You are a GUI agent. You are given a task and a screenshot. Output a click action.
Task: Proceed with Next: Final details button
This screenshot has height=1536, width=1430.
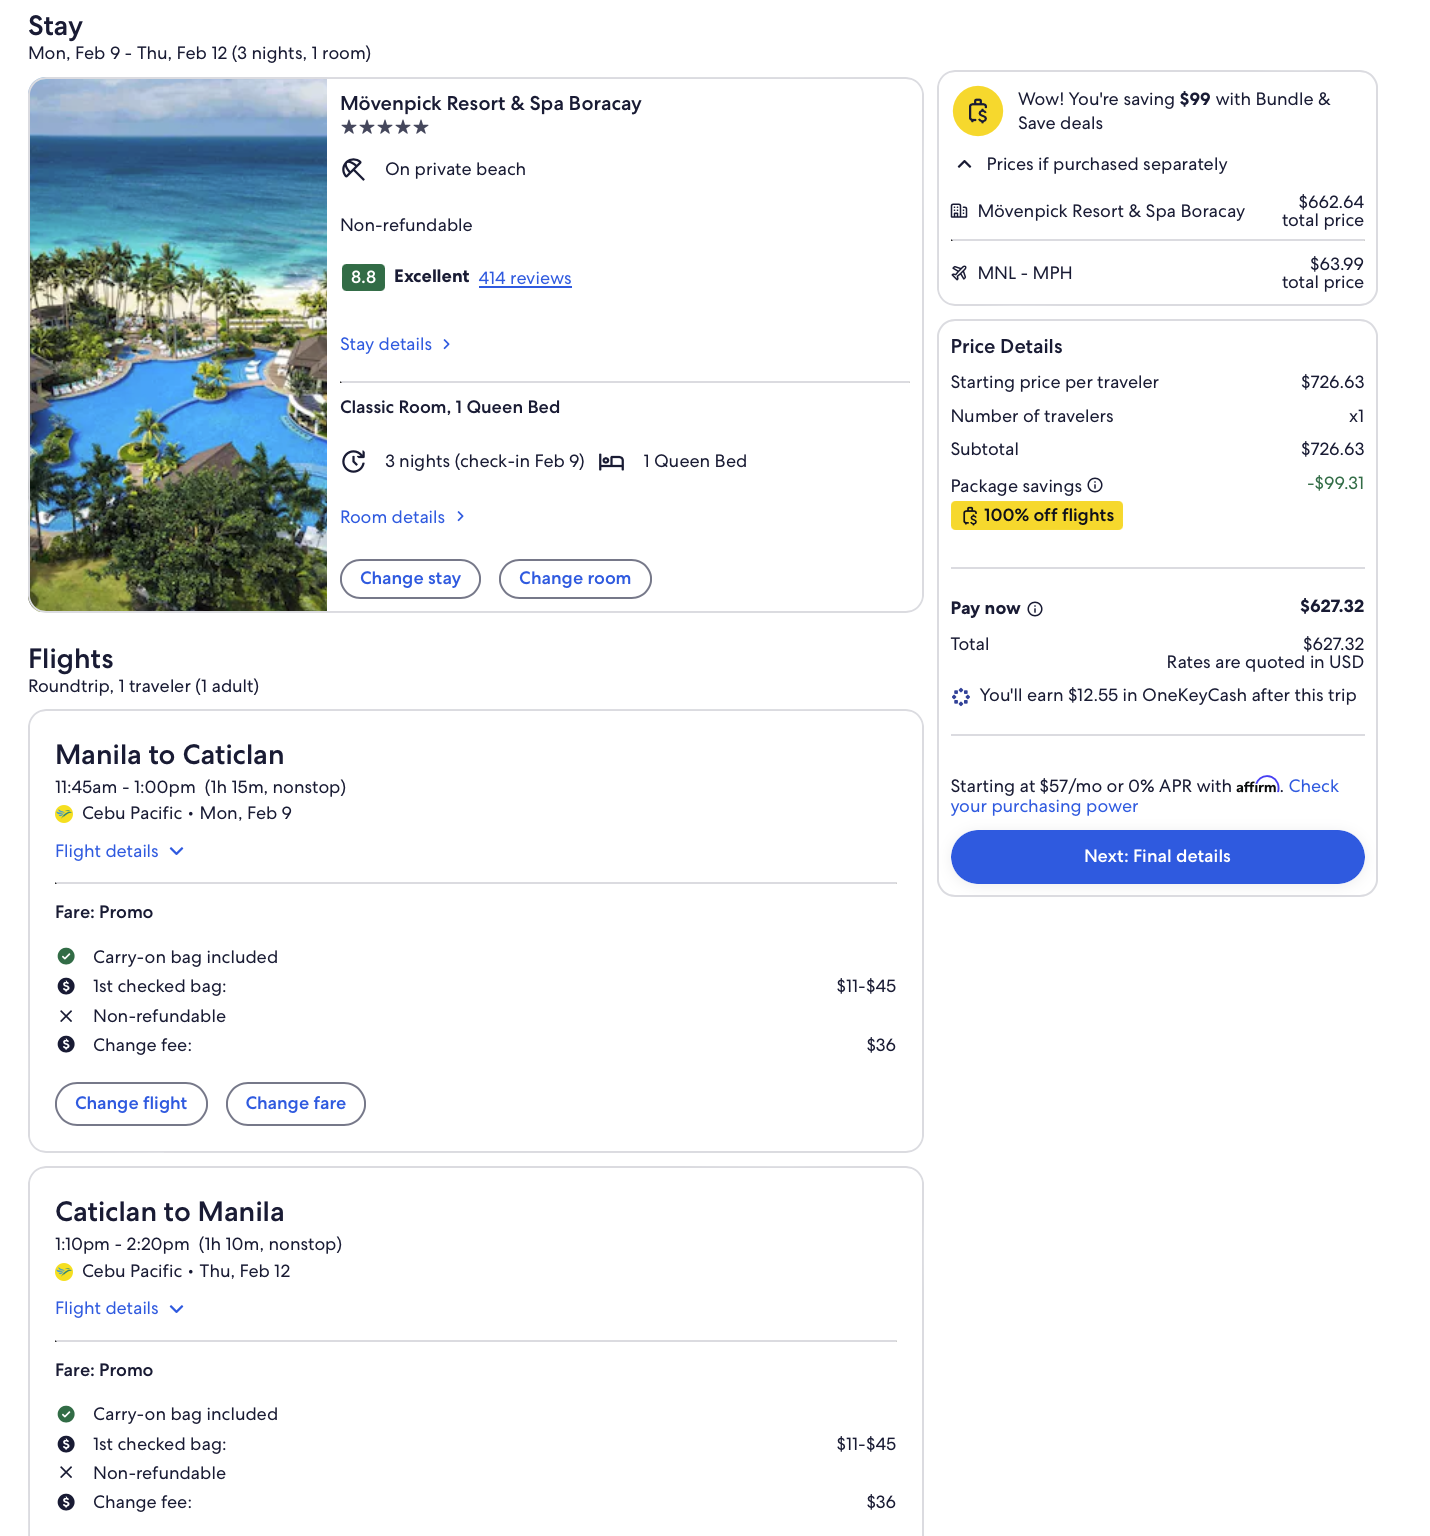click(x=1157, y=857)
